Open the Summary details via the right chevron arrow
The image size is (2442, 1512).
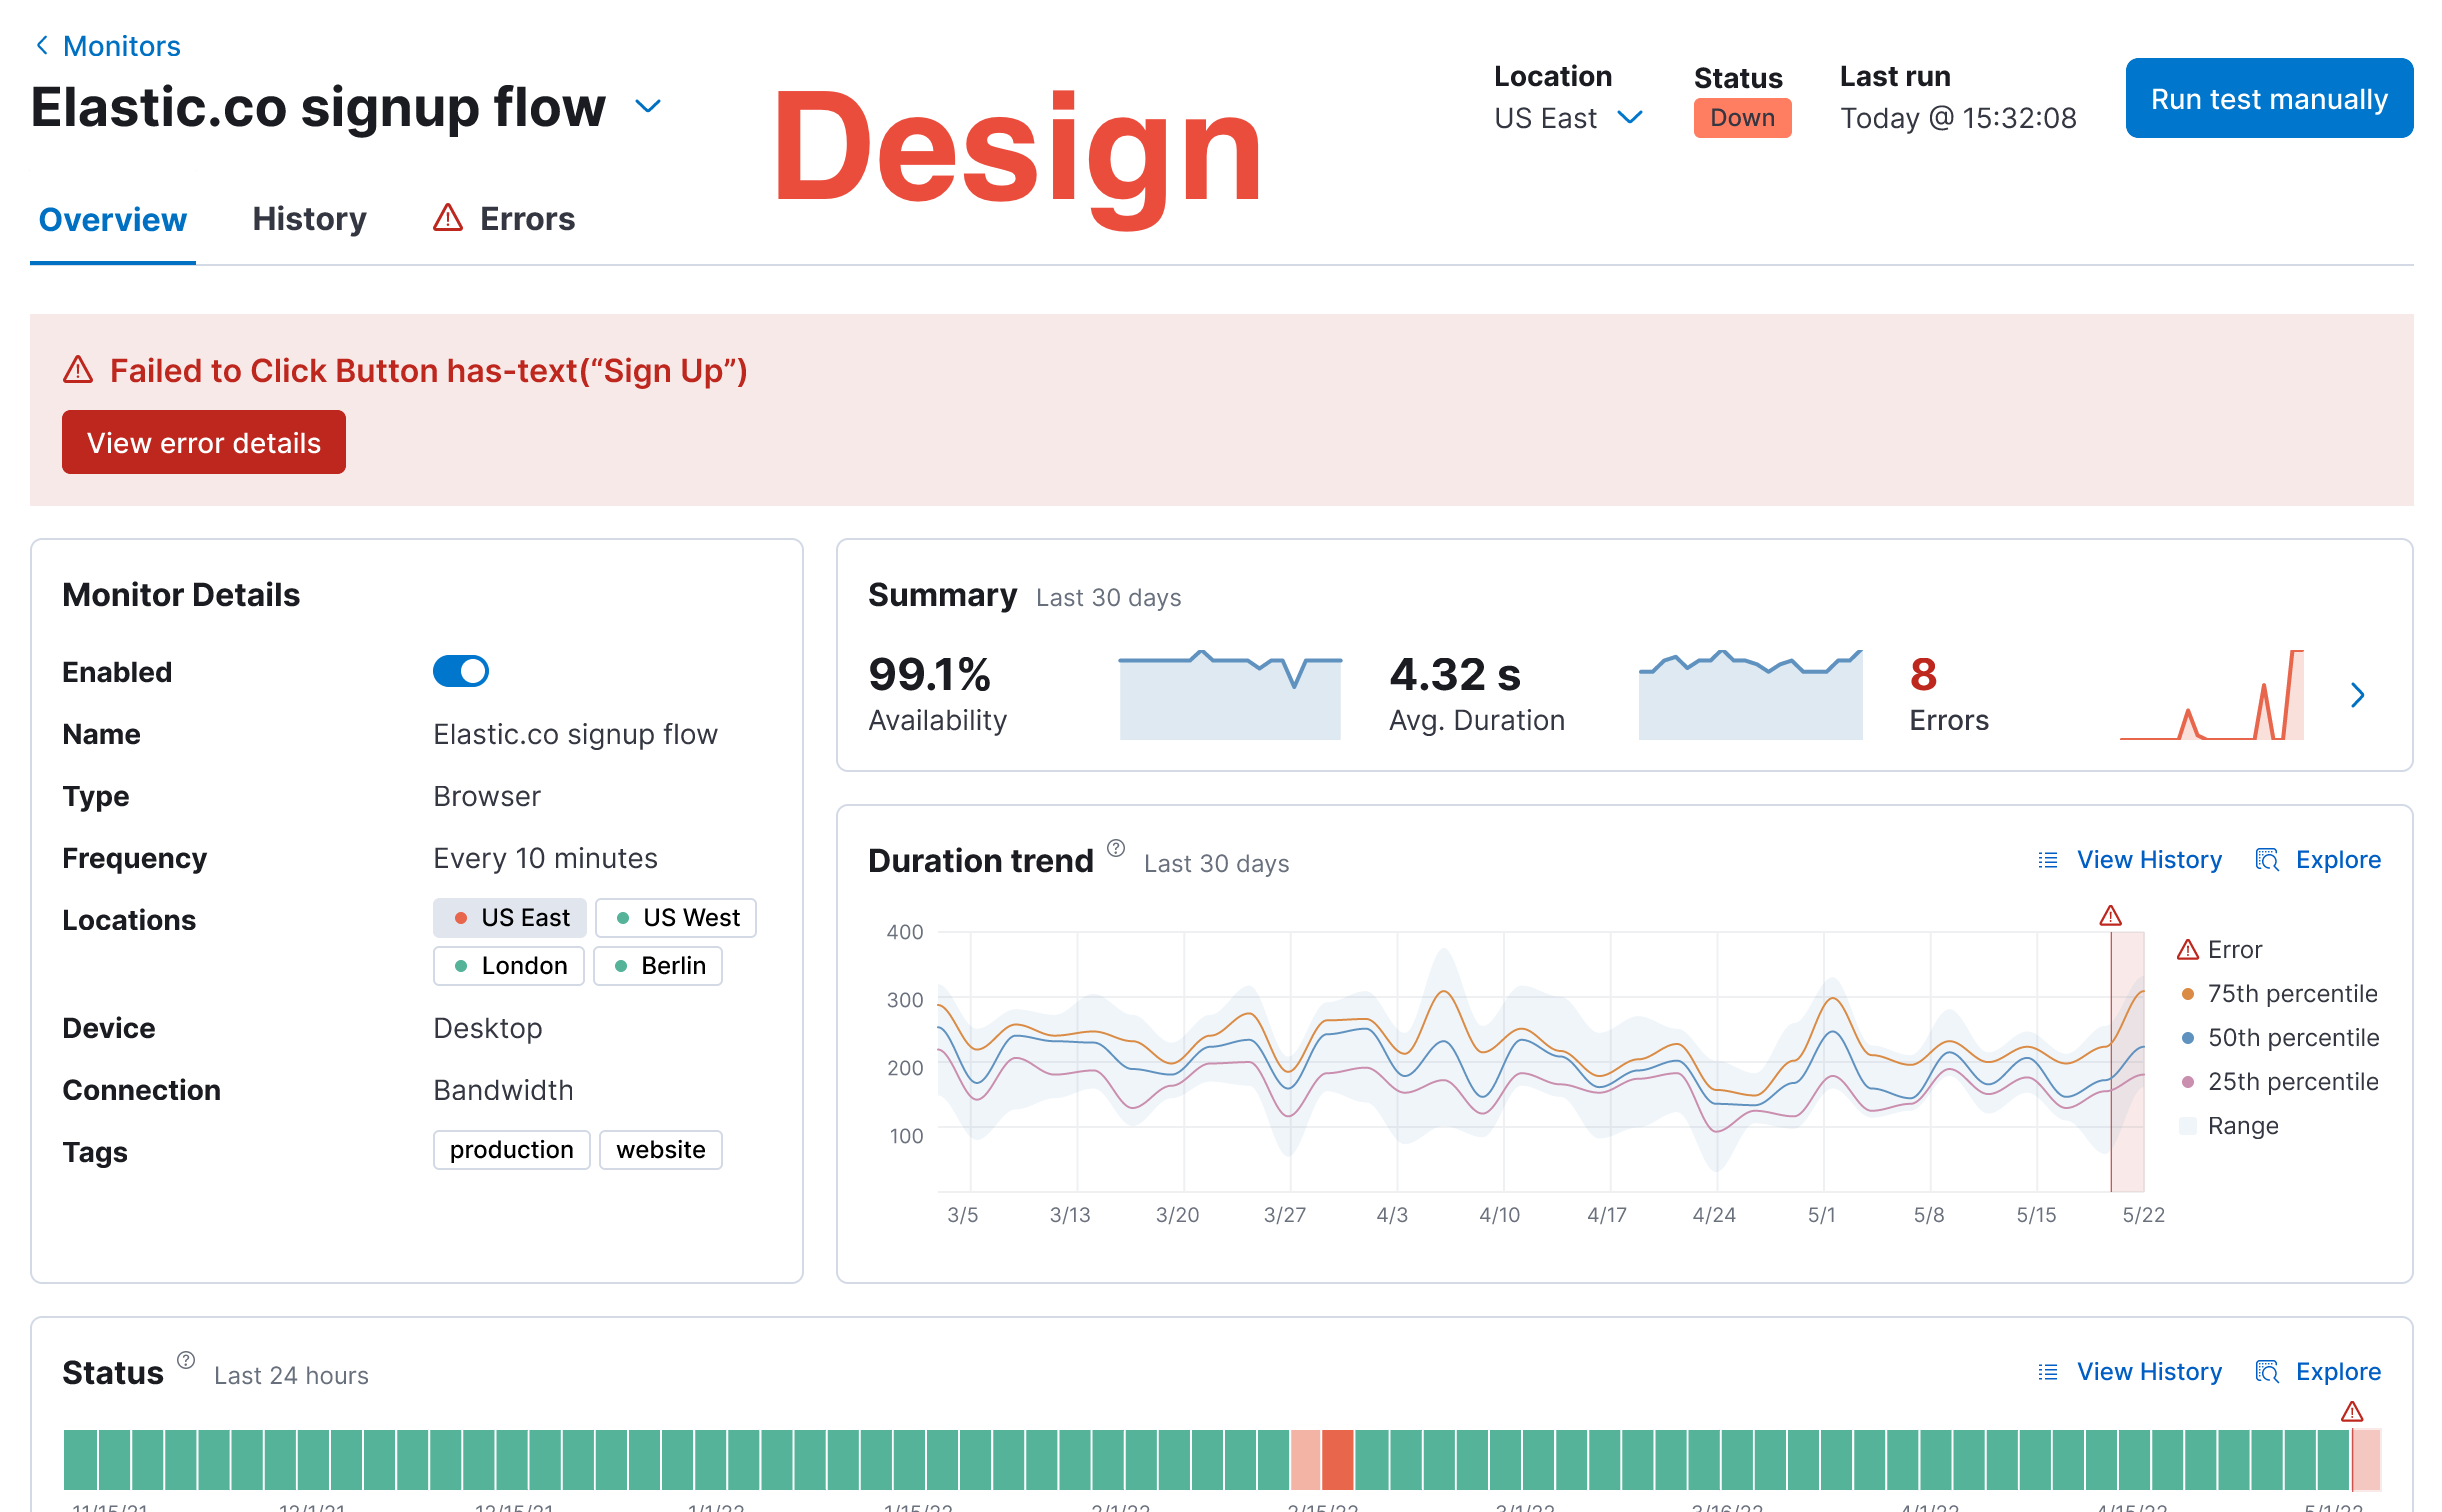click(2358, 694)
